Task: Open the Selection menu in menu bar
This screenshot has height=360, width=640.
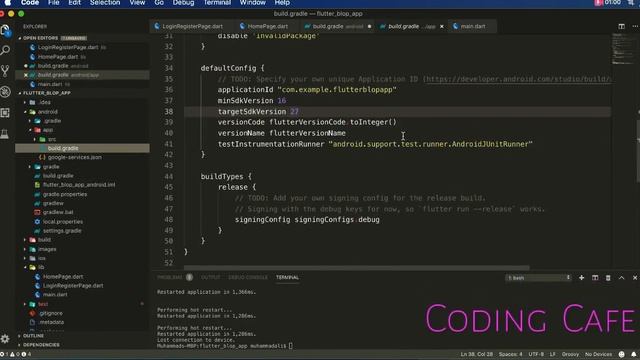Action: click(x=105, y=3)
